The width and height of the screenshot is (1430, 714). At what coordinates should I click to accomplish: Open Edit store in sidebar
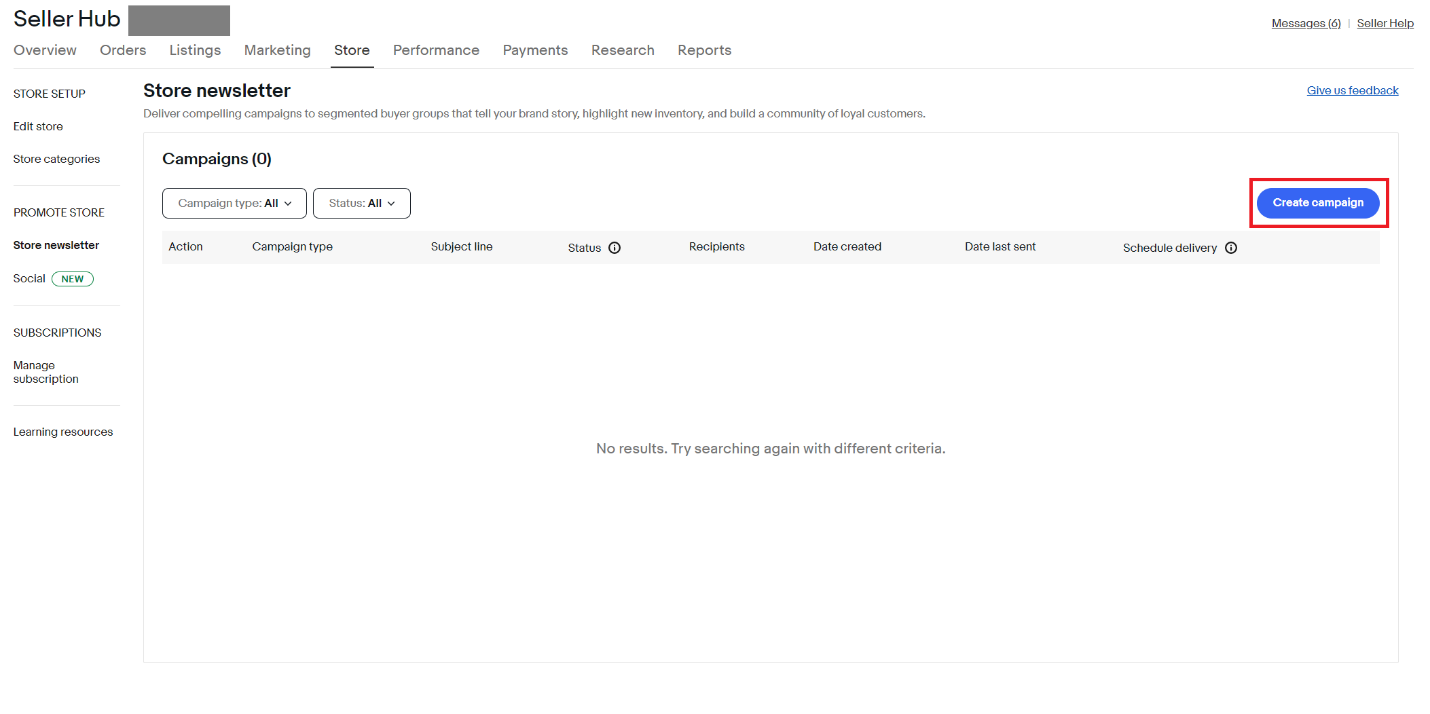[x=38, y=127]
